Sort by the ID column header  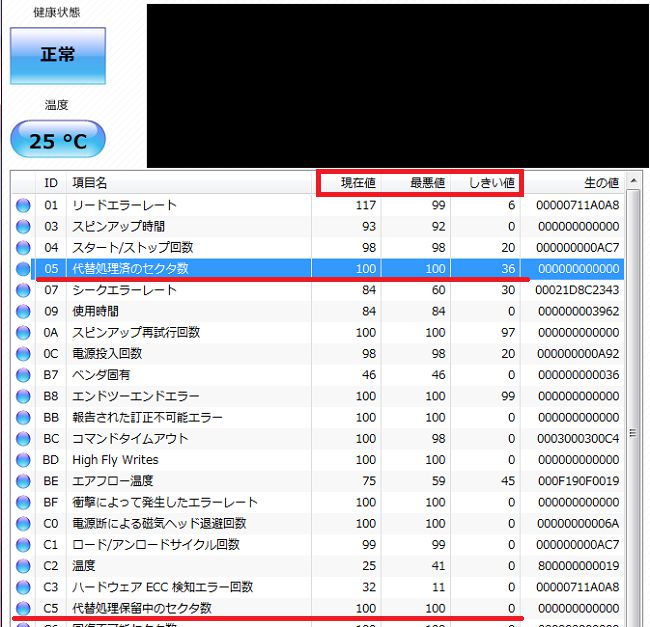(51, 183)
